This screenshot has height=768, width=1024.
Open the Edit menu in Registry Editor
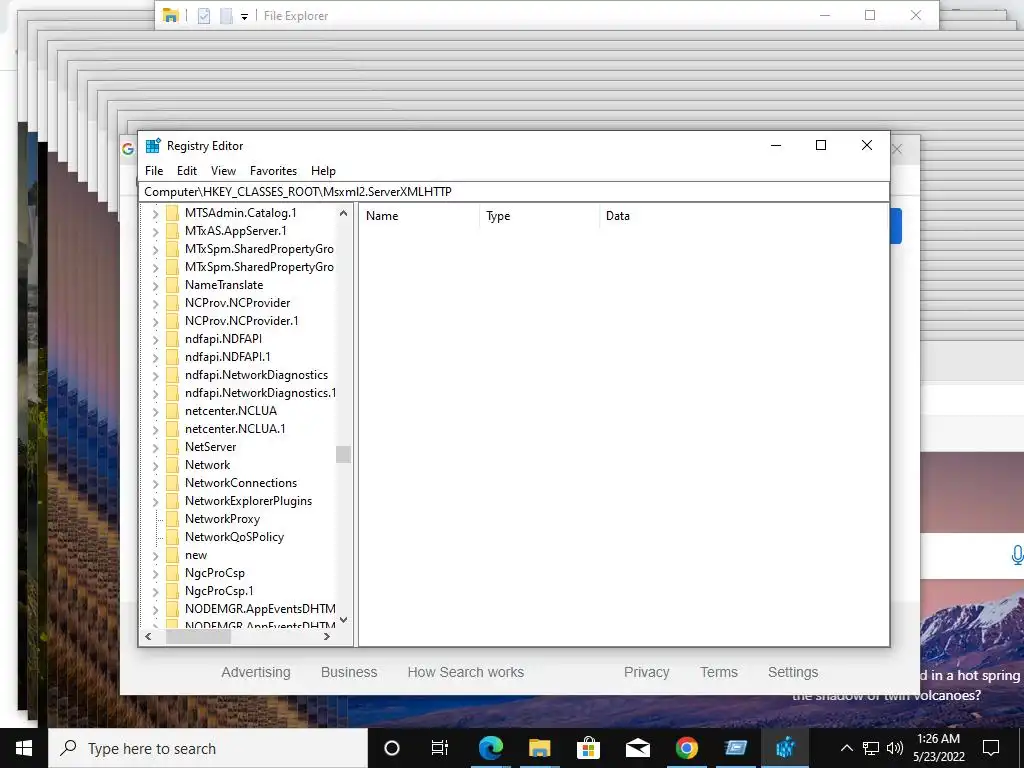[x=187, y=170]
